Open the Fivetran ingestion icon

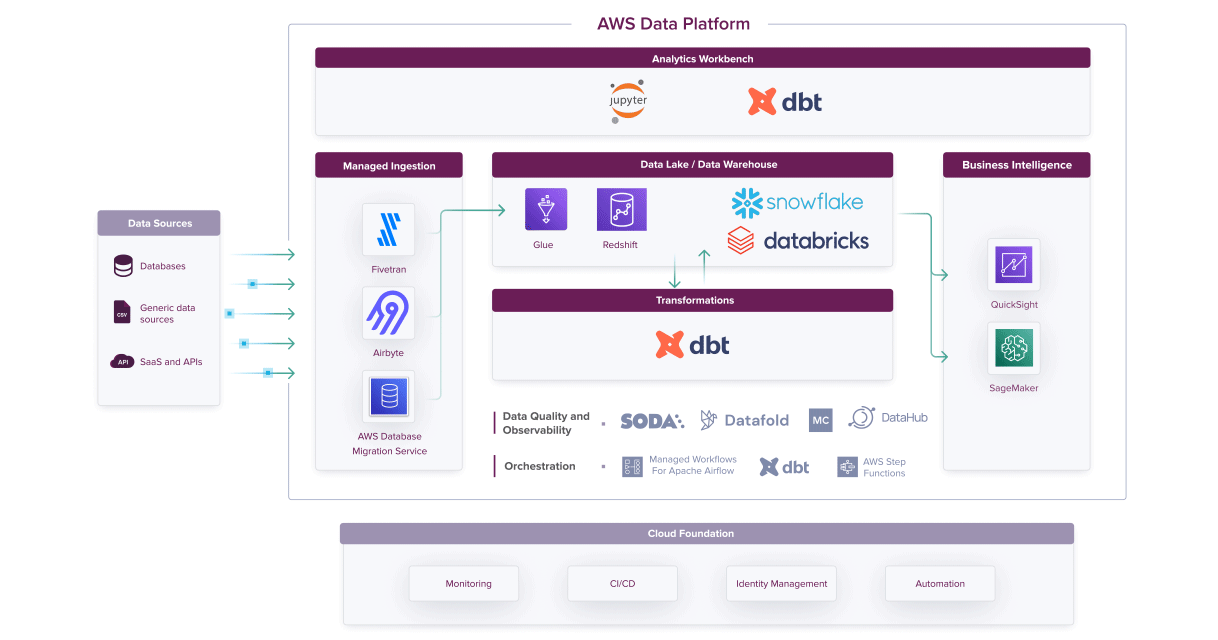coord(388,229)
